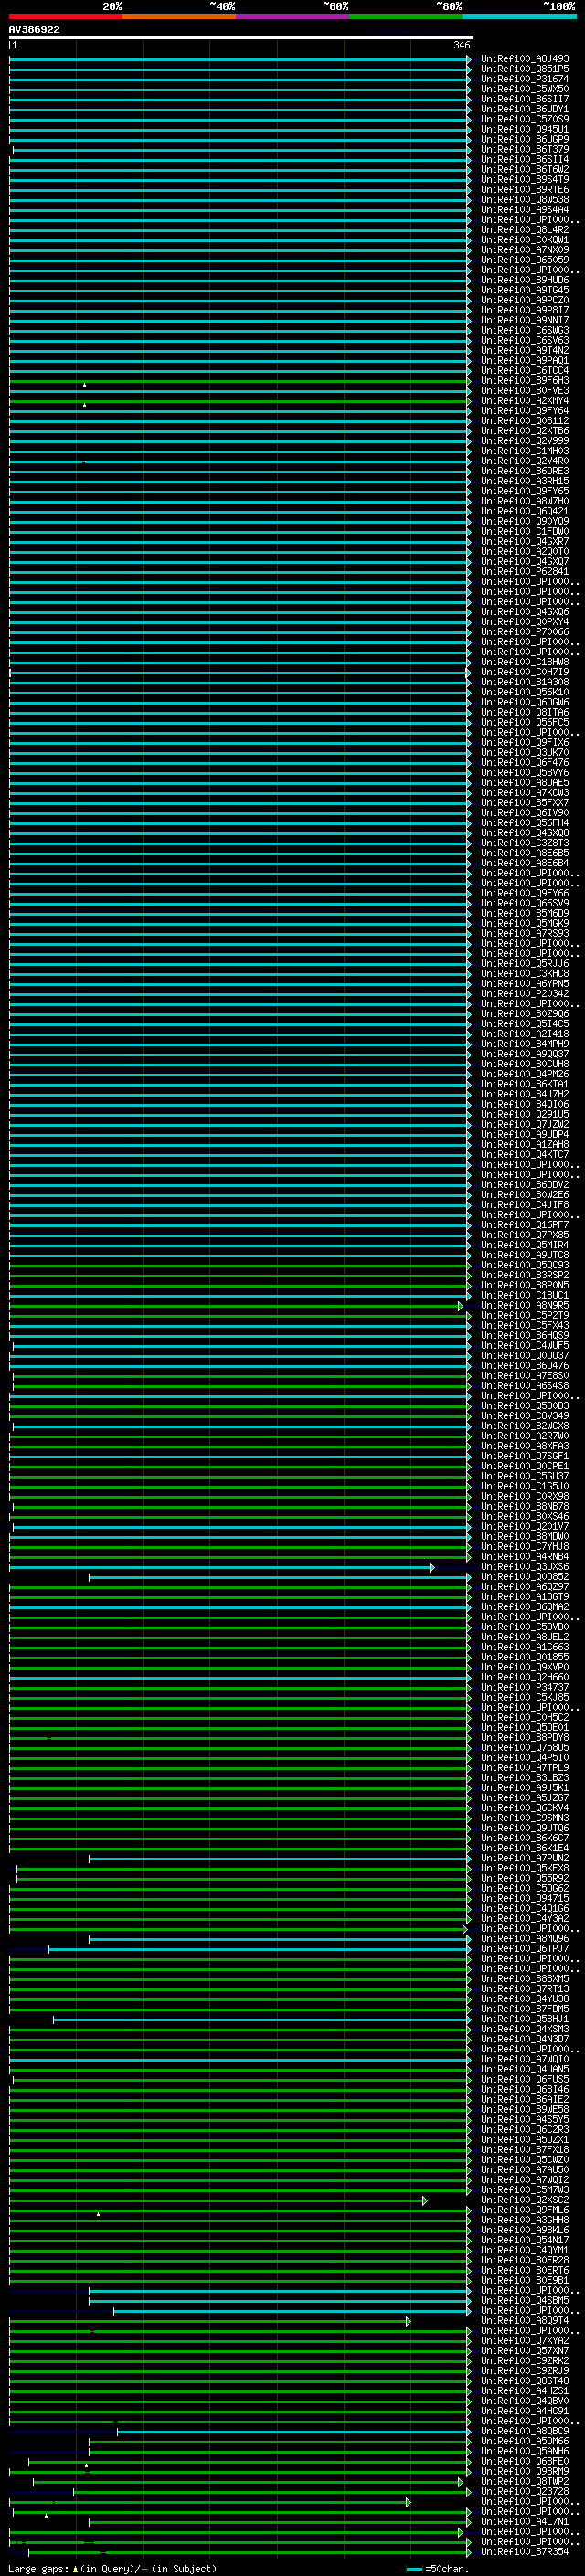Click the cyan 50char scale line in legend
The image size is (585, 2576).
coord(414,2568)
